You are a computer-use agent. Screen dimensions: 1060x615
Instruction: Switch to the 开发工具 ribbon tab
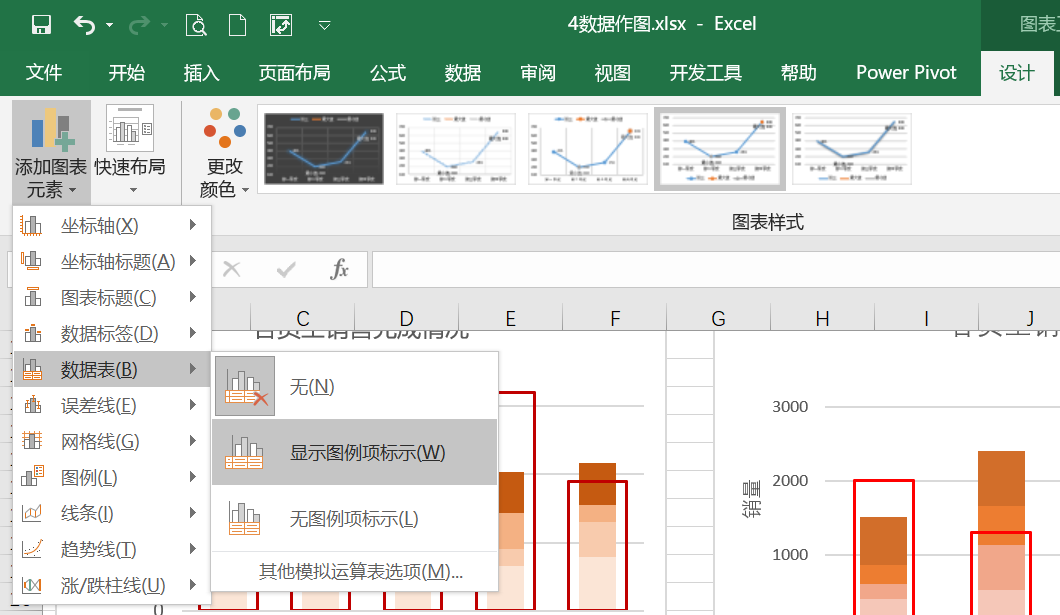706,72
